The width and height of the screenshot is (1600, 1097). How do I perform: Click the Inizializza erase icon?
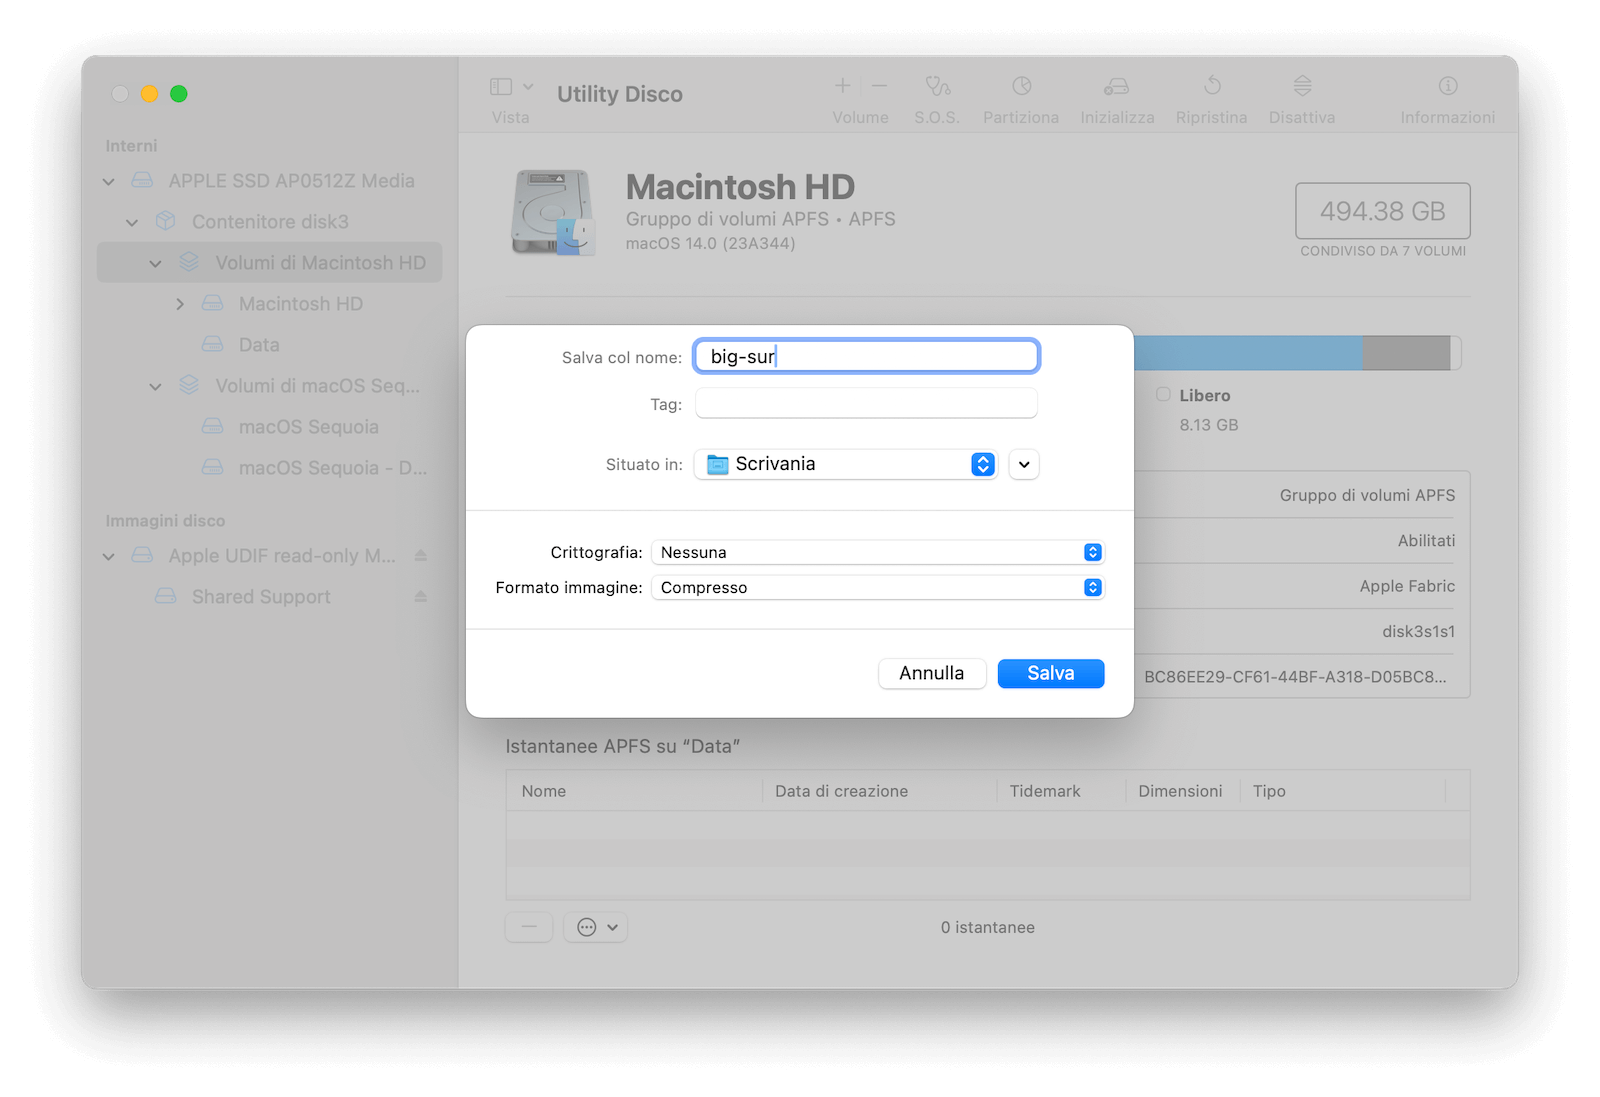1117,86
